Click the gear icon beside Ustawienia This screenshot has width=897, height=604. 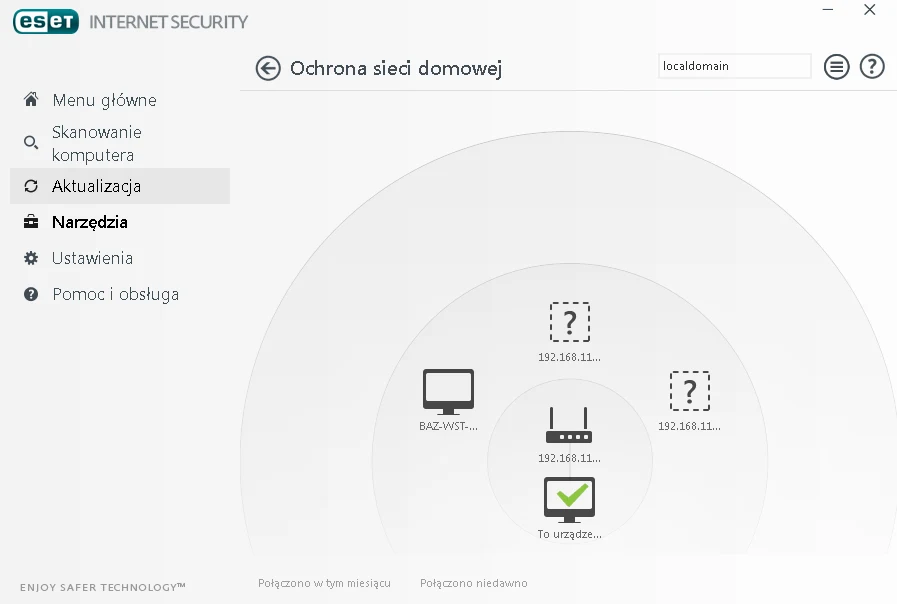pos(30,258)
